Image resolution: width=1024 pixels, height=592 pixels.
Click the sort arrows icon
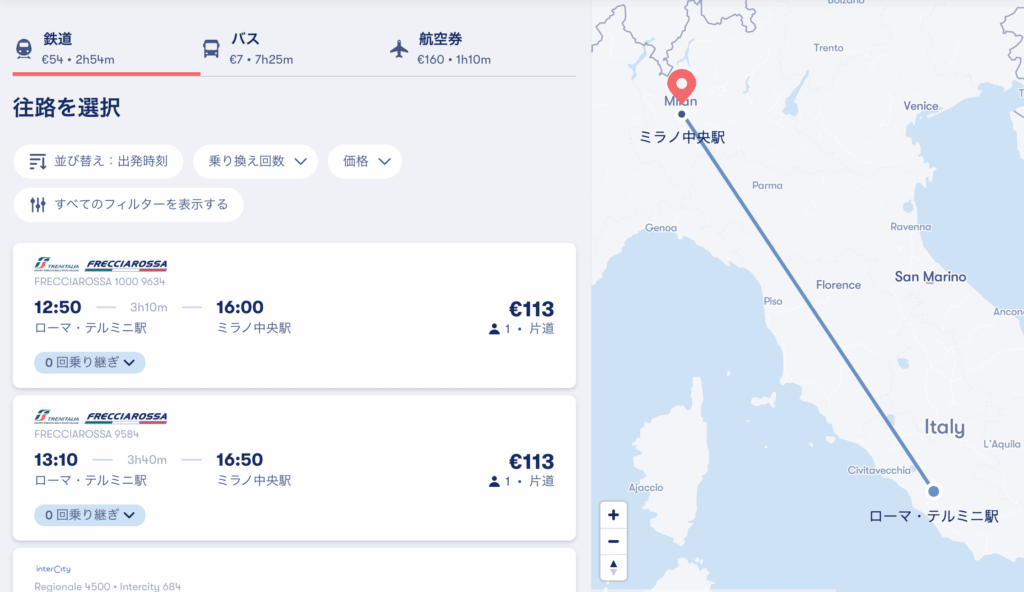tap(38, 161)
